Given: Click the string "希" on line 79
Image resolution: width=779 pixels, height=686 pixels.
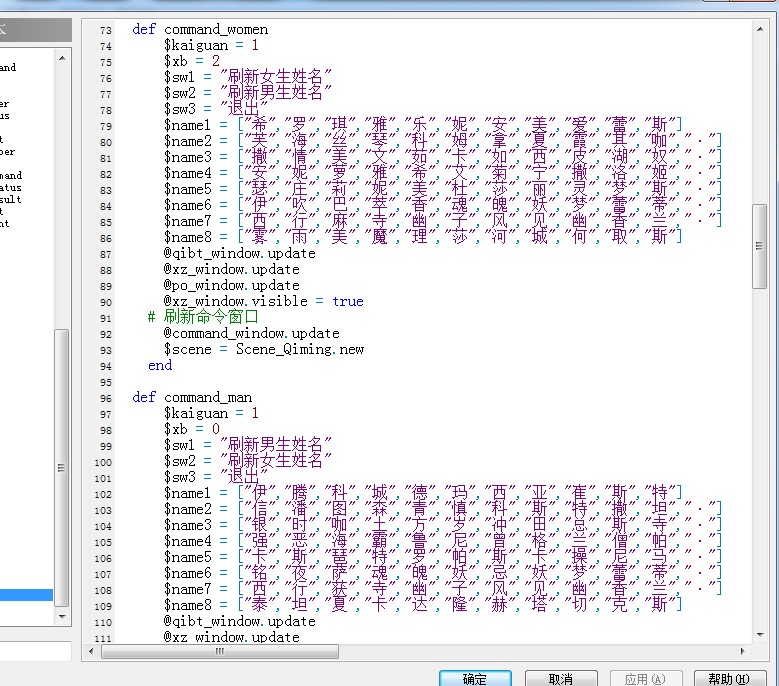Looking at the screenshot, I should [259, 125].
